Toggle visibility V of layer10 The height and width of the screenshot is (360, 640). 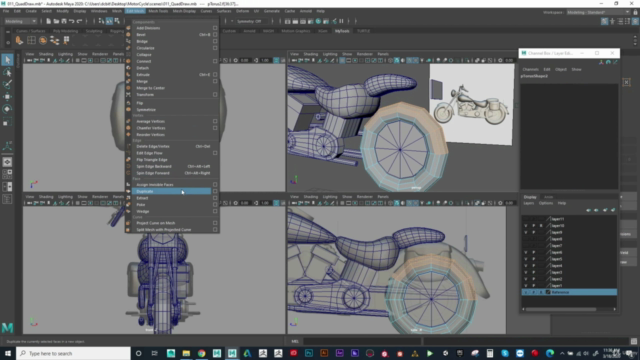point(526,226)
